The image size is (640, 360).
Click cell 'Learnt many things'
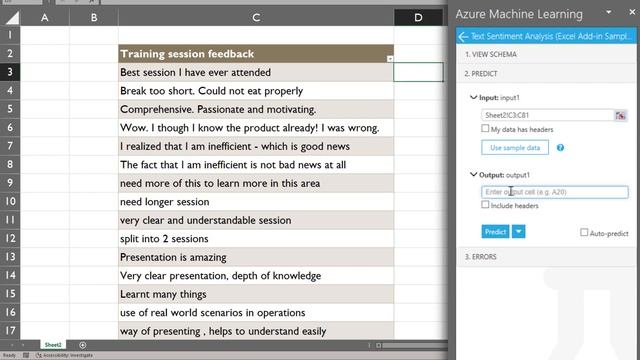pyautogui.click(x=256, y=294)
